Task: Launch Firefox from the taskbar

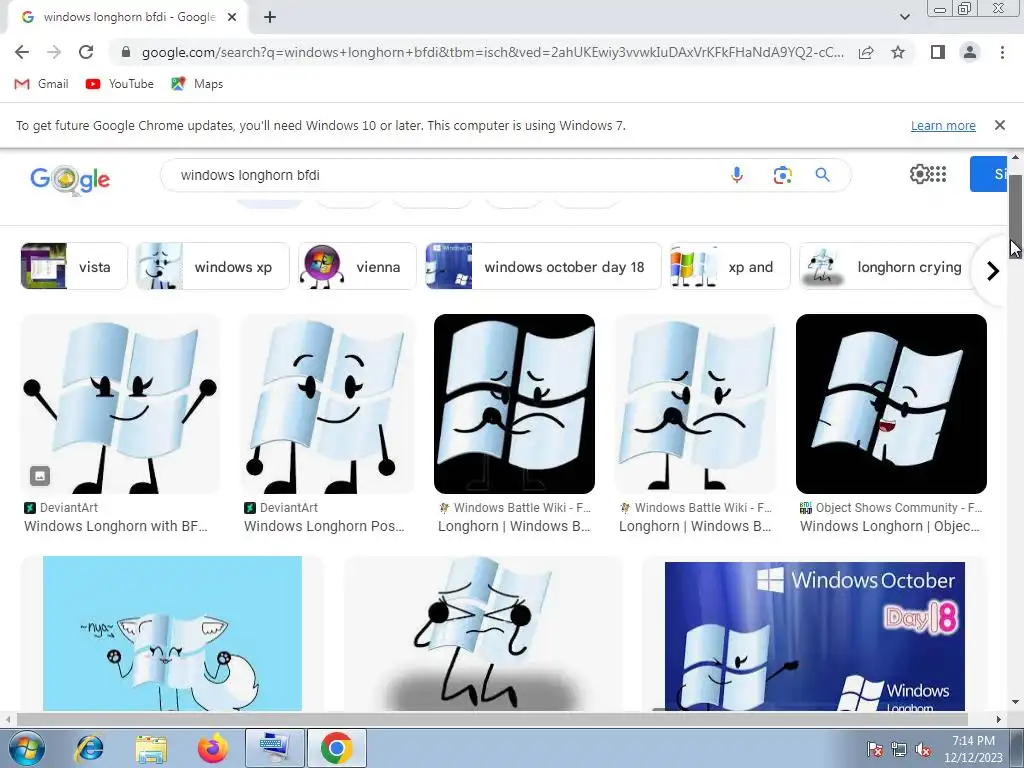Action: pyautogui.click(x=212, y=748)
